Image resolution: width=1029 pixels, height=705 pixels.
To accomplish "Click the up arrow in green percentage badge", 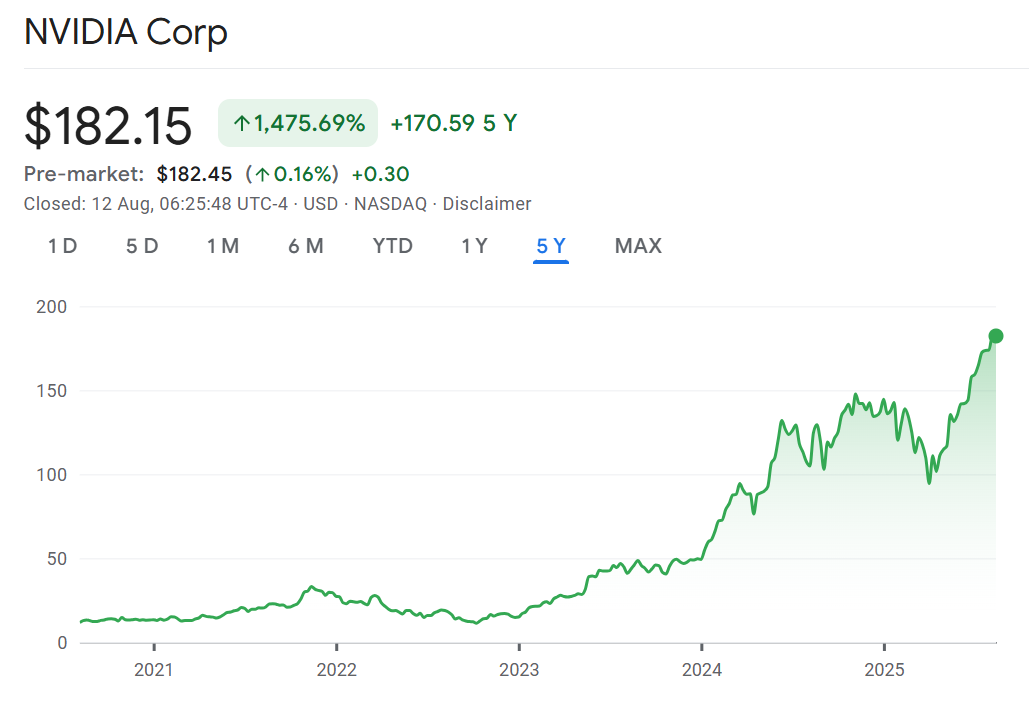I will [x=241, y=124].
